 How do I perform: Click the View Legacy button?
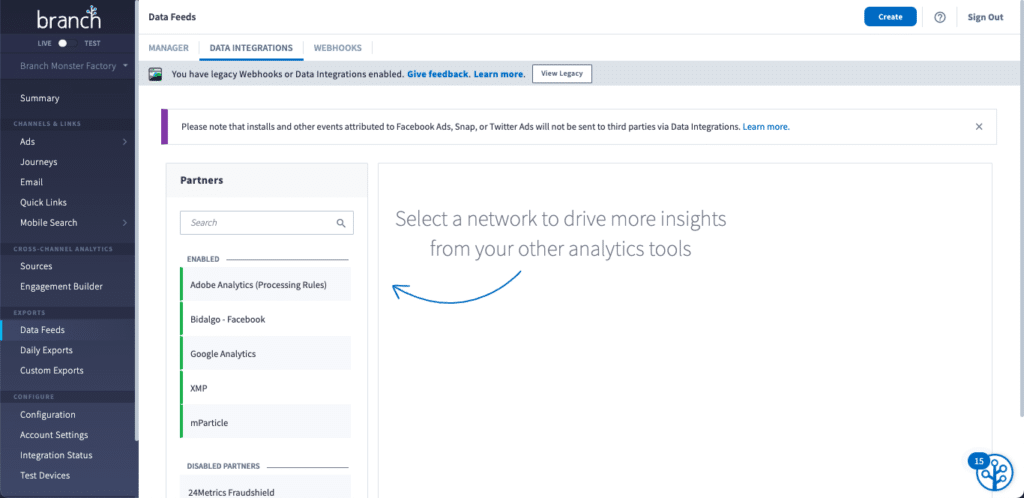(x=561, y=74)
